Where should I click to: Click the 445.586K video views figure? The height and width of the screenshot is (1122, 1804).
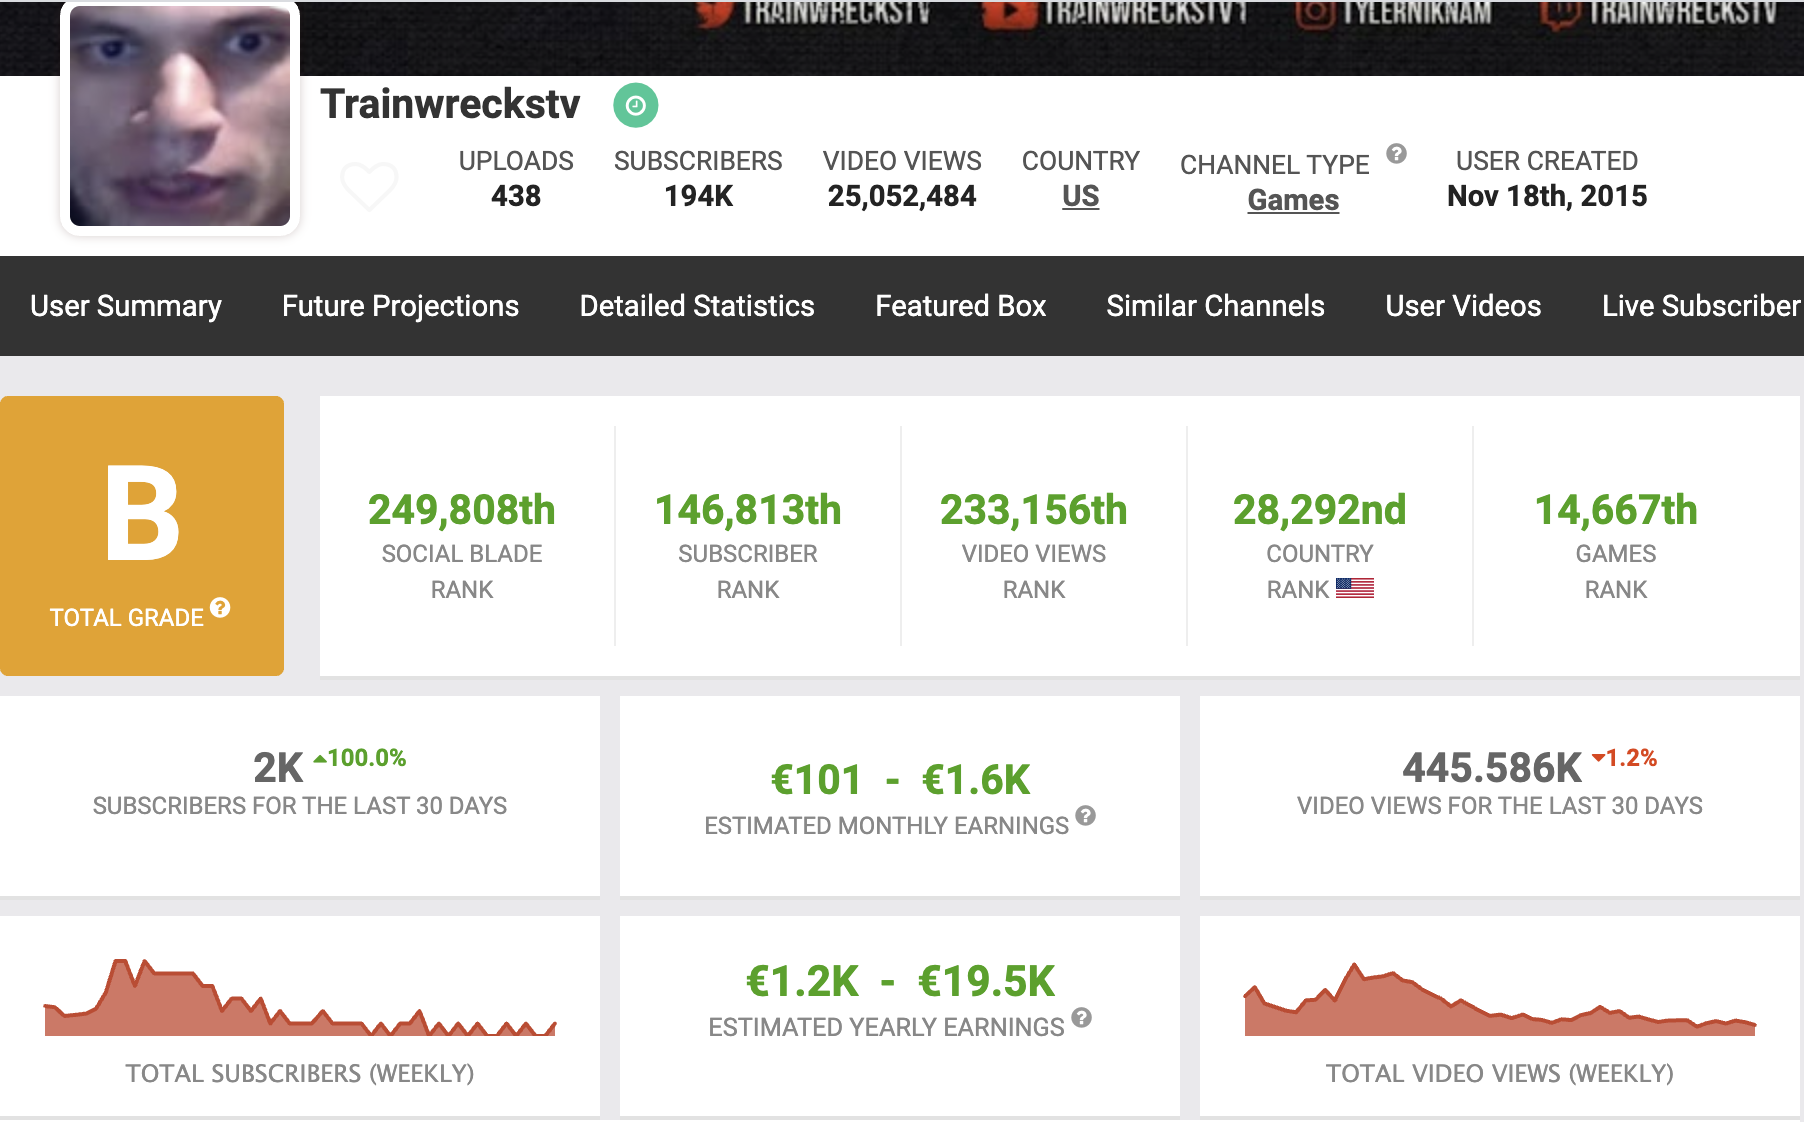1492,768
